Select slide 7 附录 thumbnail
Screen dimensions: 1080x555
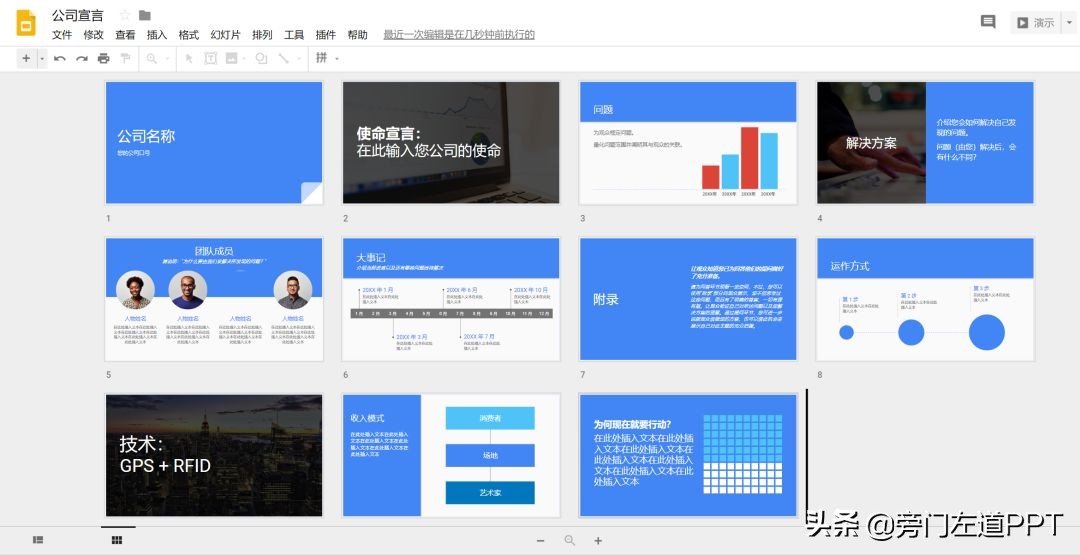[x=688, y=299]
